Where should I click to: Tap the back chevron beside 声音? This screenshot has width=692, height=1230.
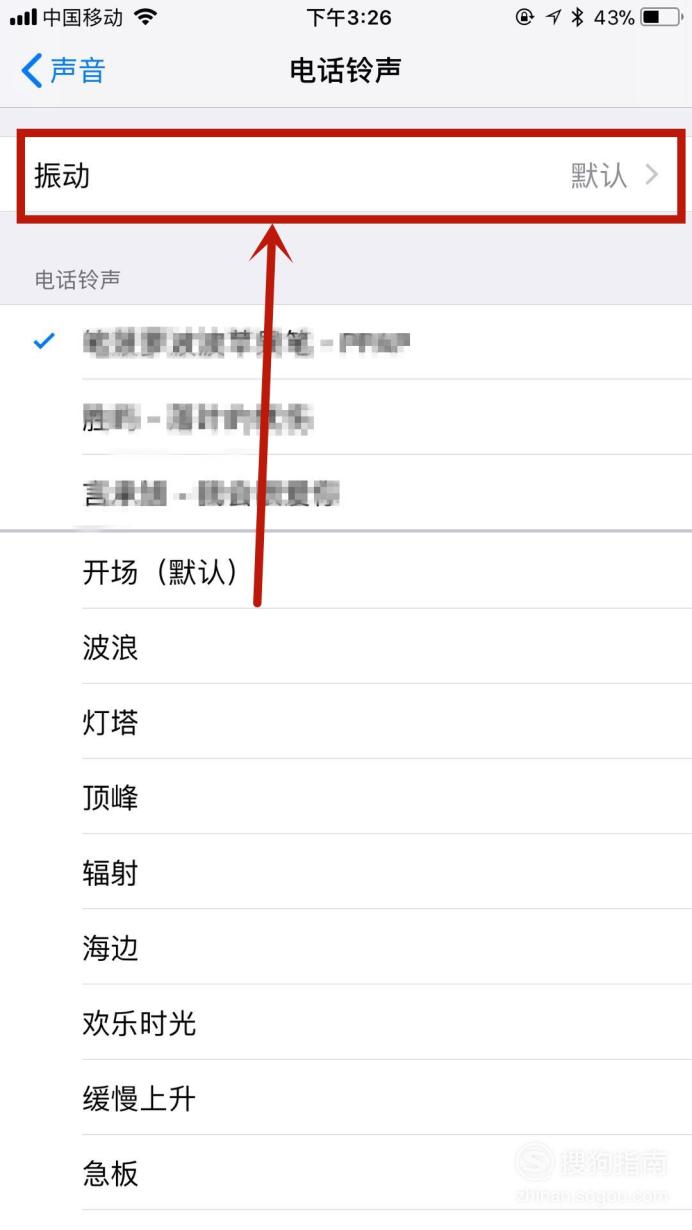click(x=31, y=71)
